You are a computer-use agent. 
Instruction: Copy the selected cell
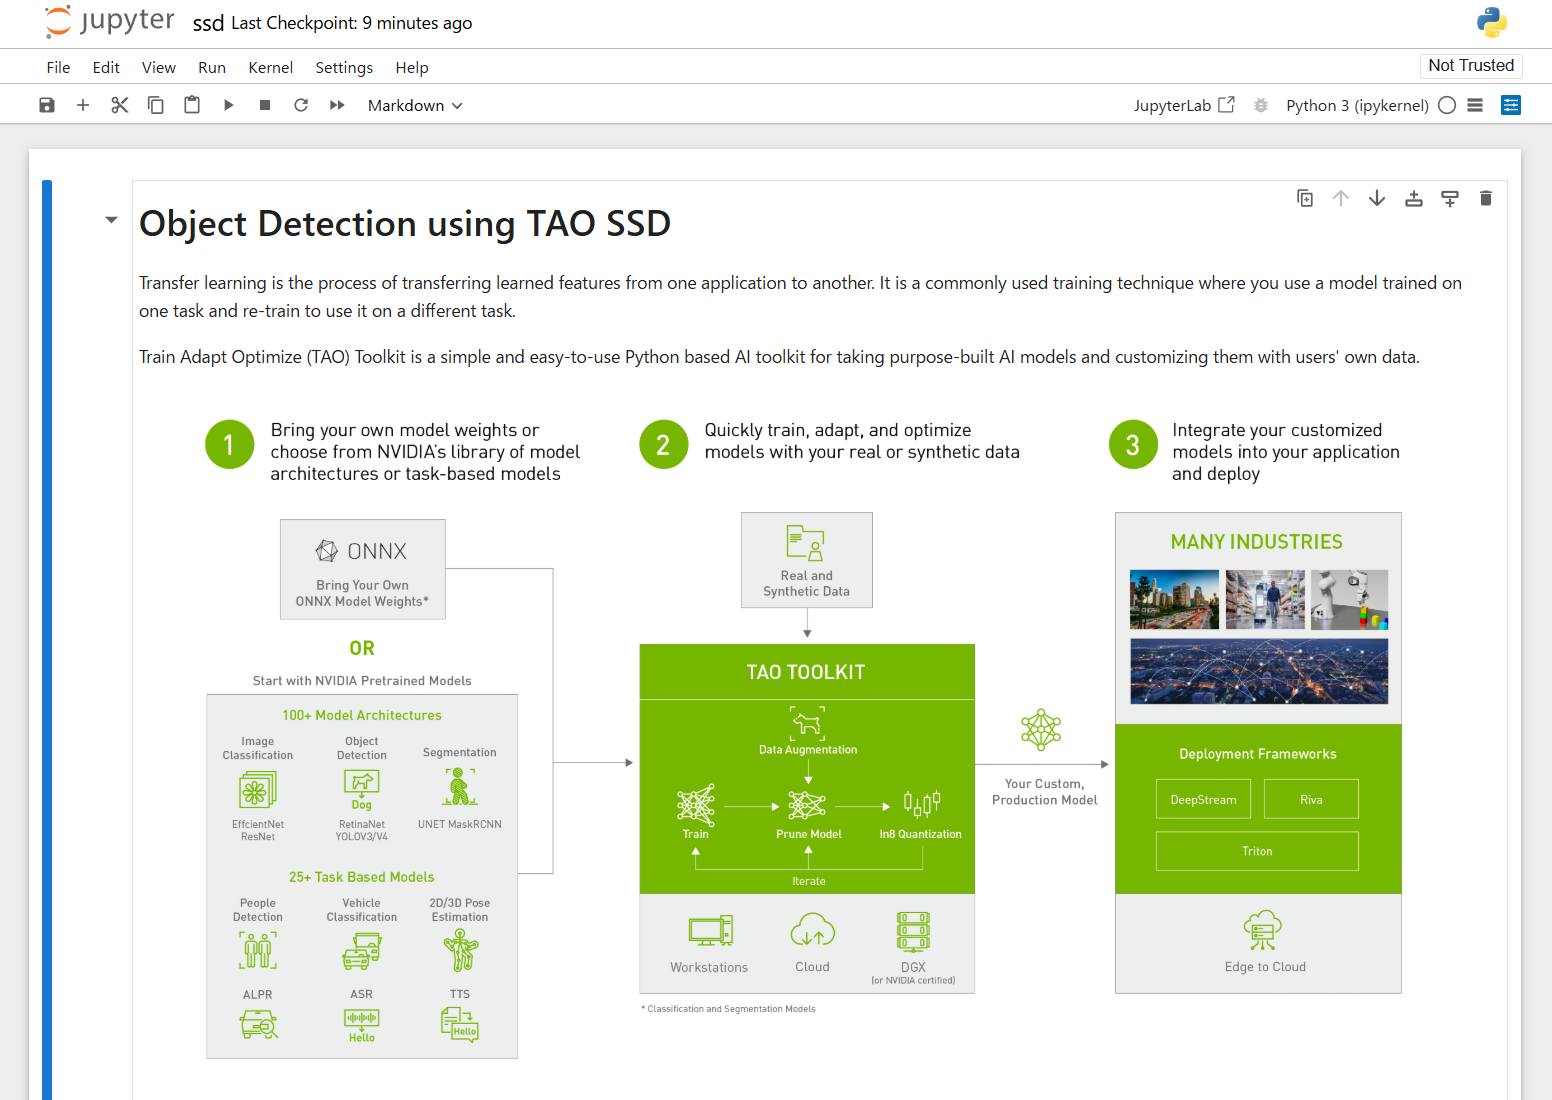[x=156, y=105]
